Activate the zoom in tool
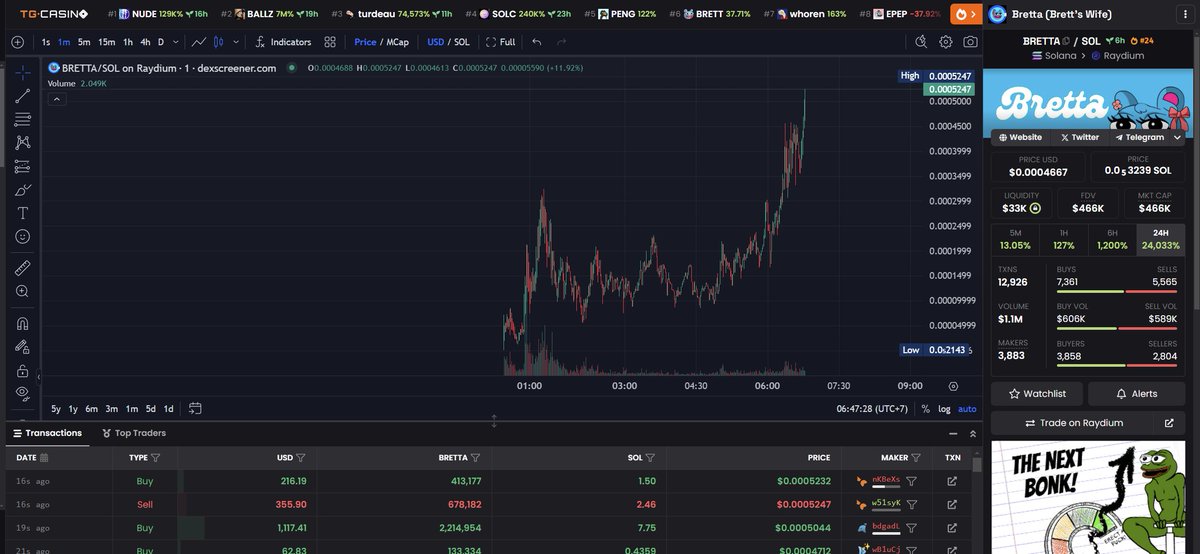Image resolution: width=1200 pixels, height=554 pixels. (x=22, y=291)
